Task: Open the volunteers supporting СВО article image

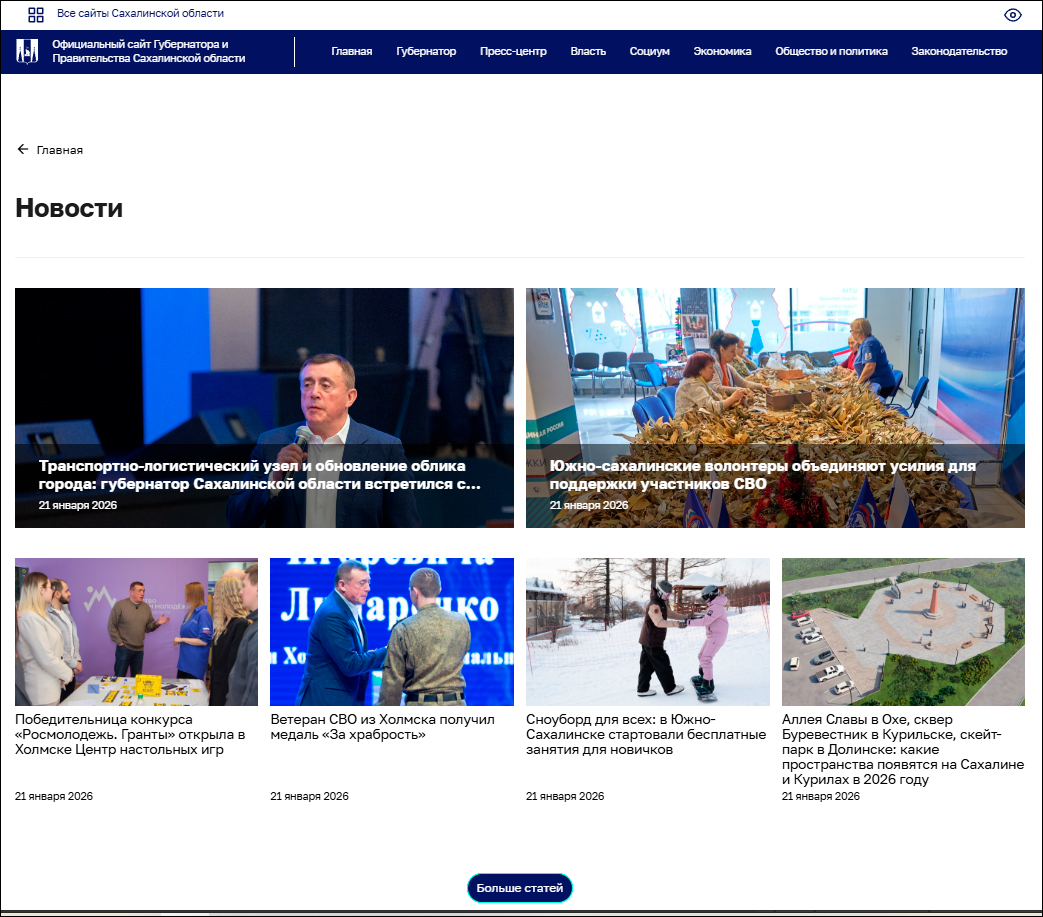Action: pos(775,380)
